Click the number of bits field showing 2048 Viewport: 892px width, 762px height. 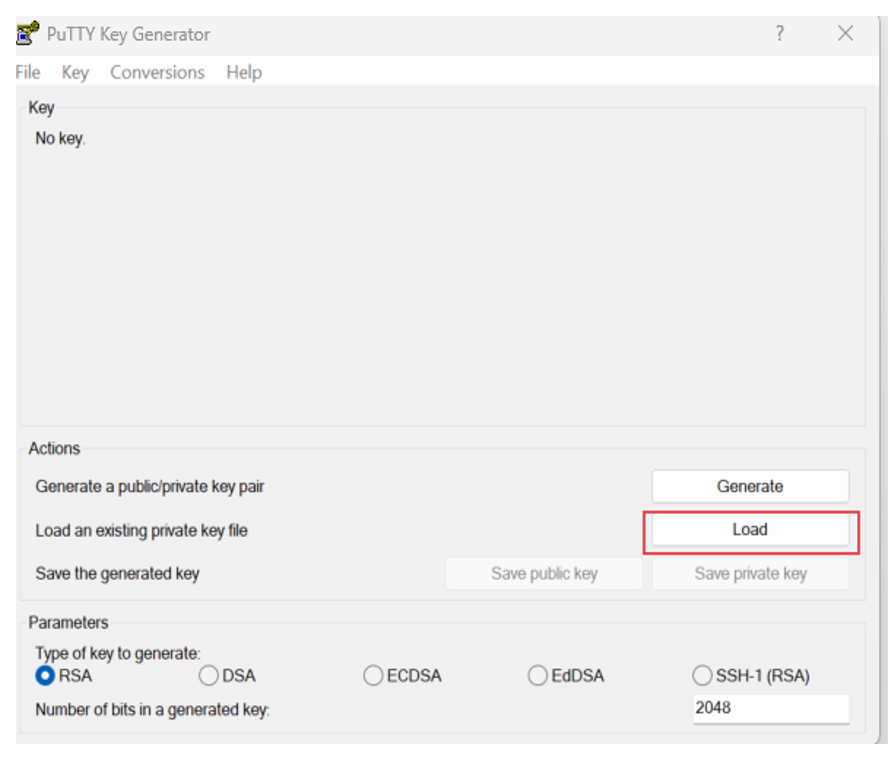(x=770, y=708)
